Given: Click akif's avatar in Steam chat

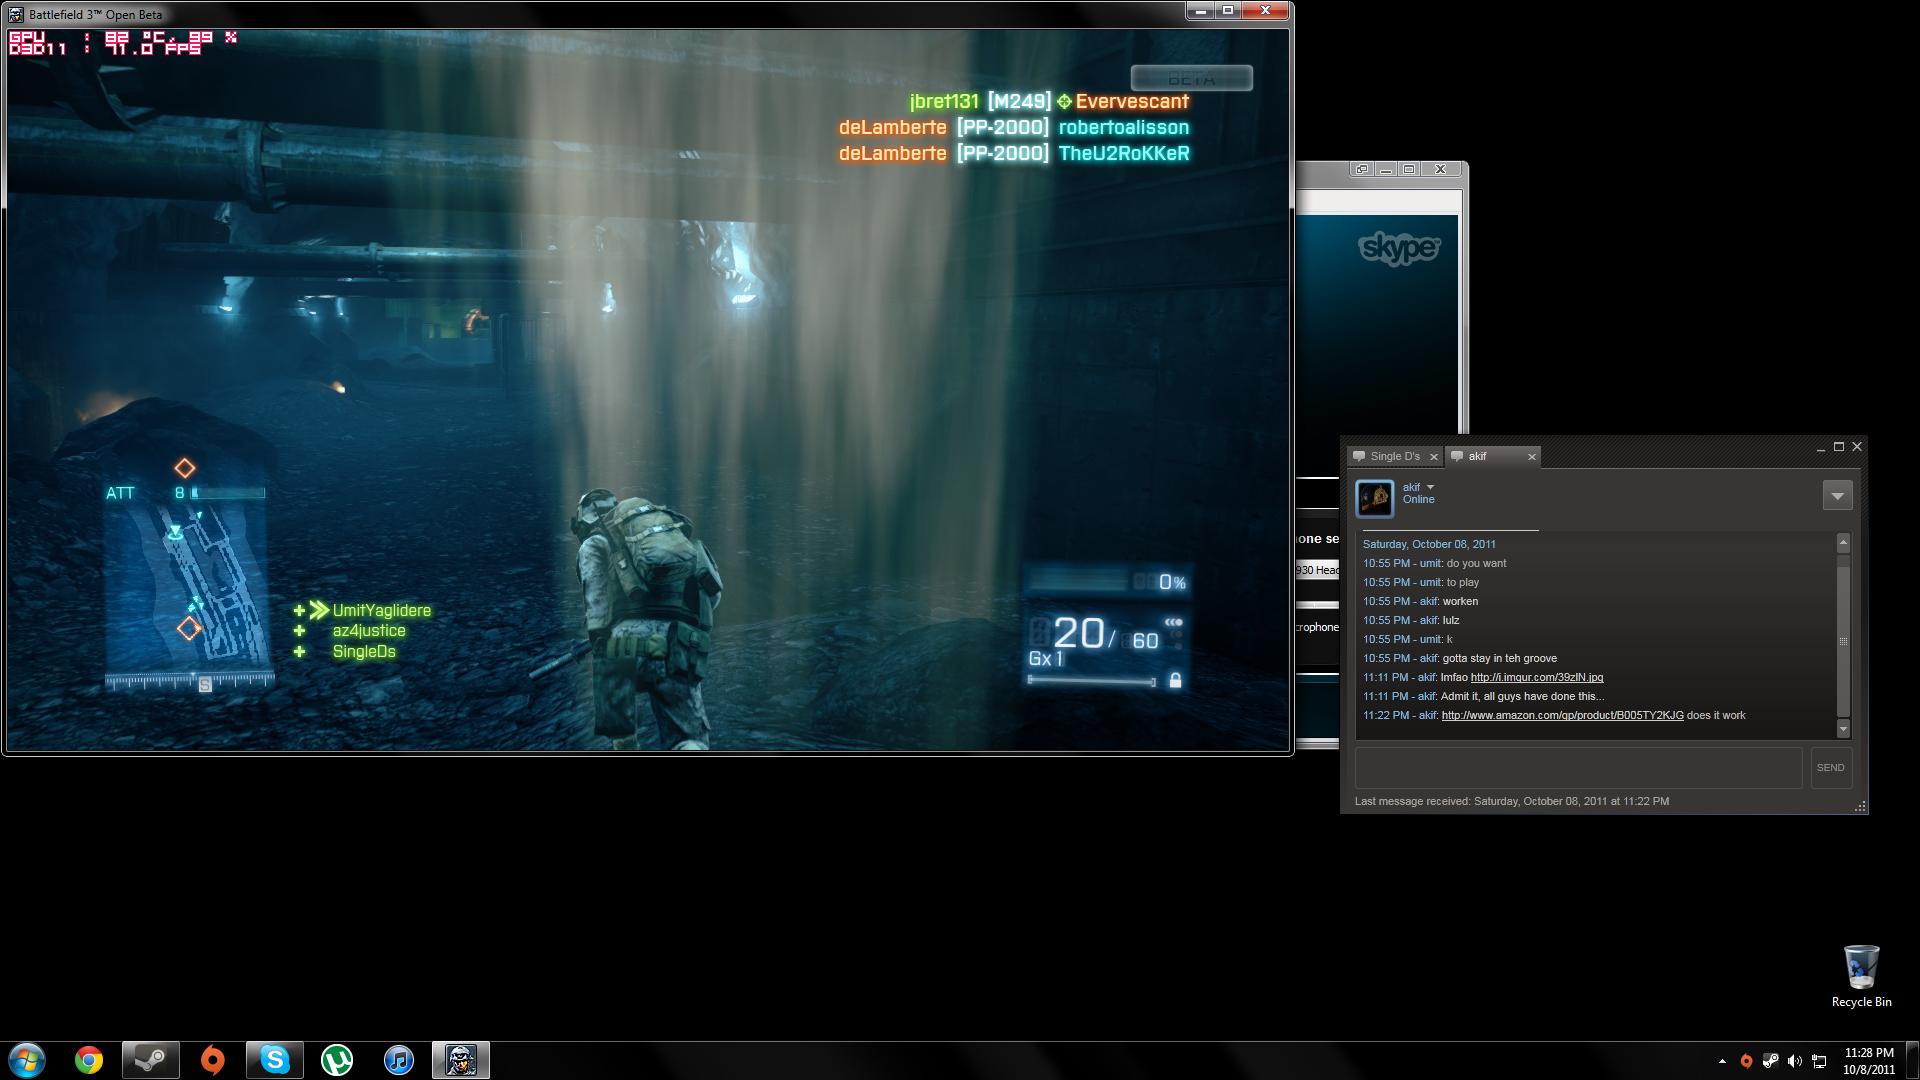Looking at the screenshot, I should pos(1374,498).
